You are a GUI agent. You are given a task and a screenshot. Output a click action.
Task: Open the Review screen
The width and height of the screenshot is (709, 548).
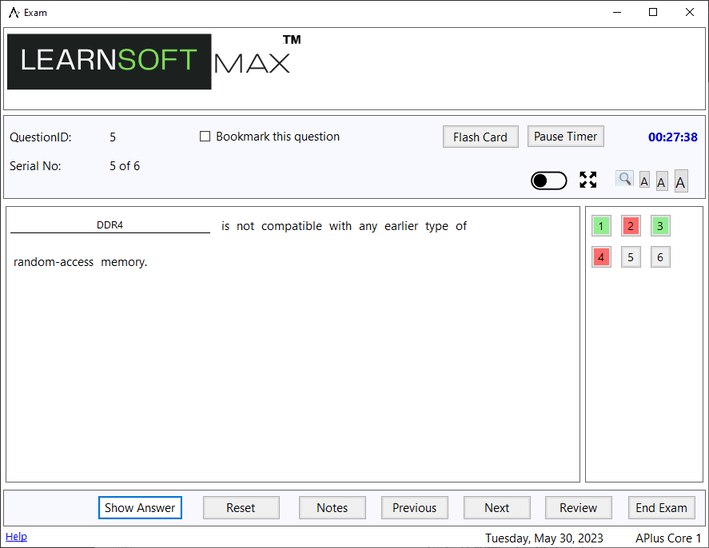(x=578, y=507)
